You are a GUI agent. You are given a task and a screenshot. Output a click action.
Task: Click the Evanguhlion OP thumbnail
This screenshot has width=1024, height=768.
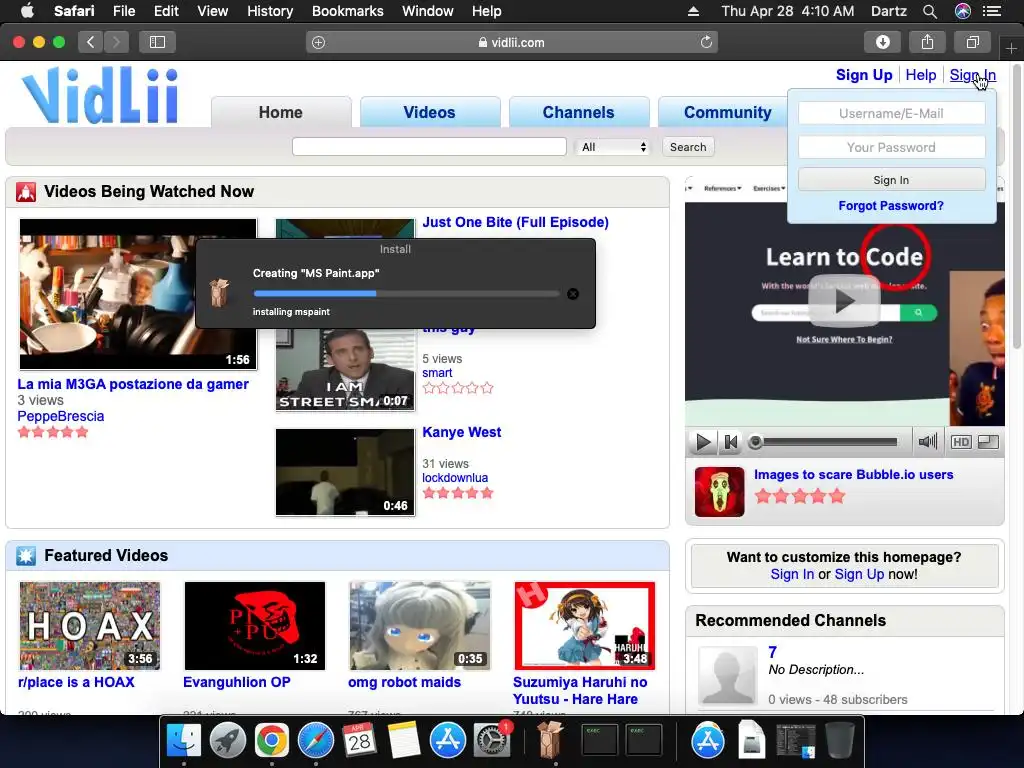point(255,626)
